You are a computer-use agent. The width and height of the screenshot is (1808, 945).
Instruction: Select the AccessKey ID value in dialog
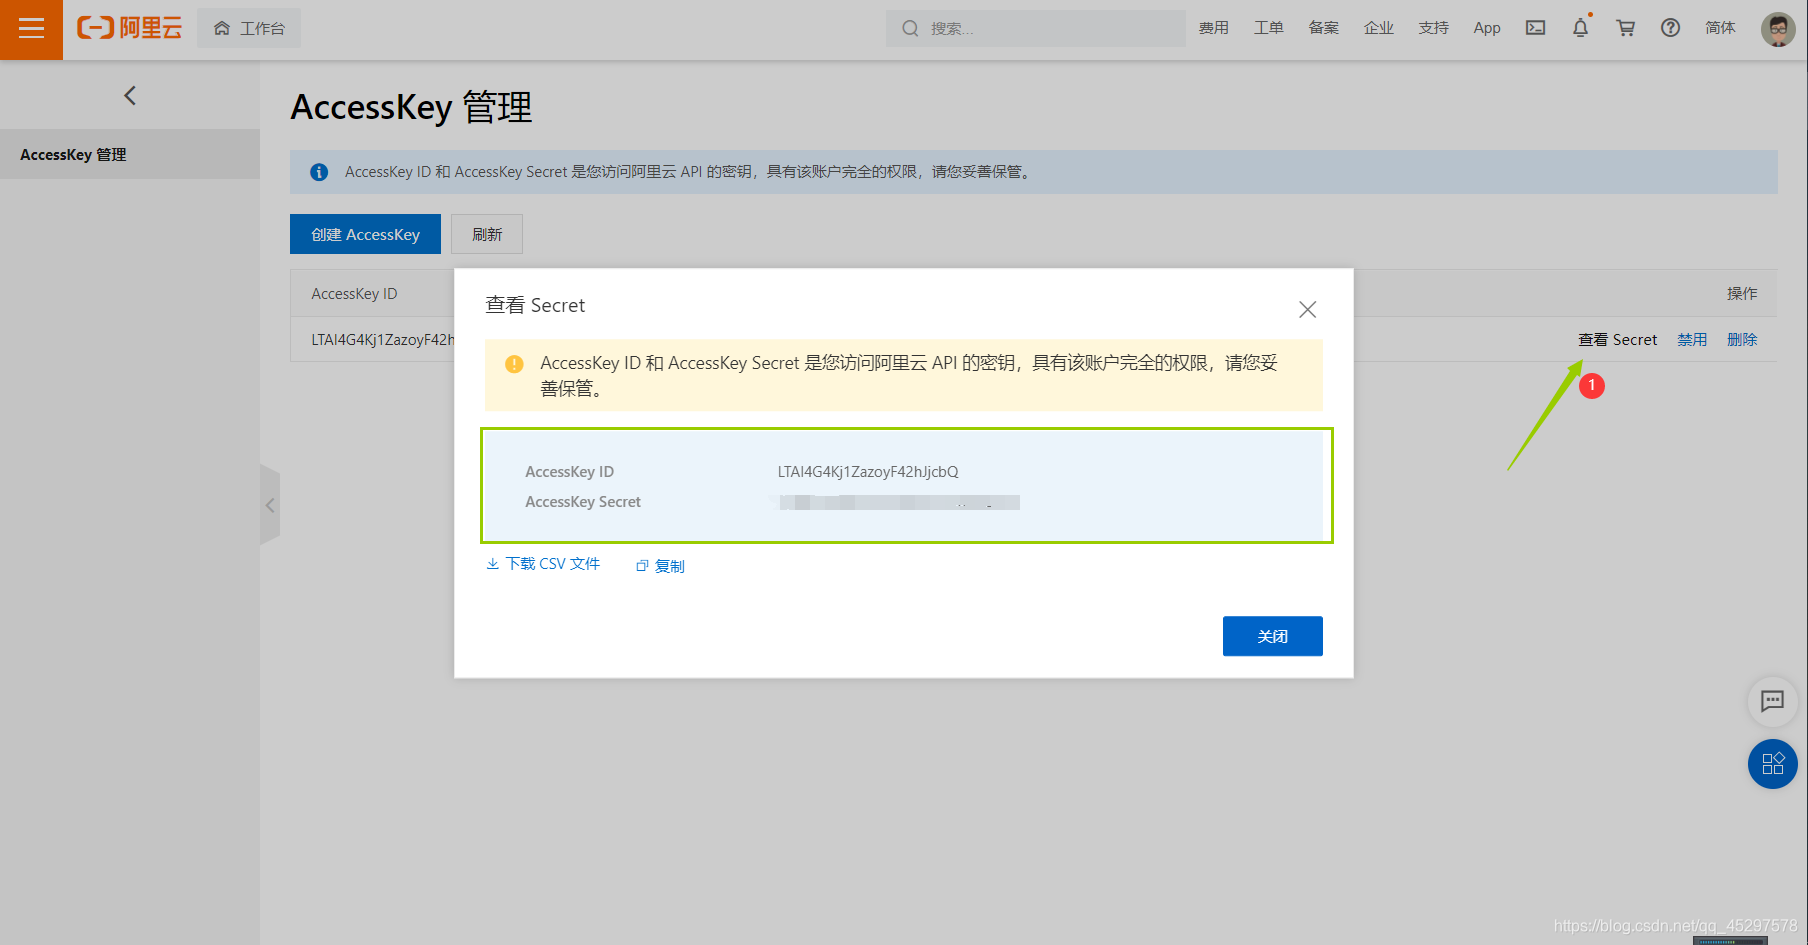click(x=868, y=472)
